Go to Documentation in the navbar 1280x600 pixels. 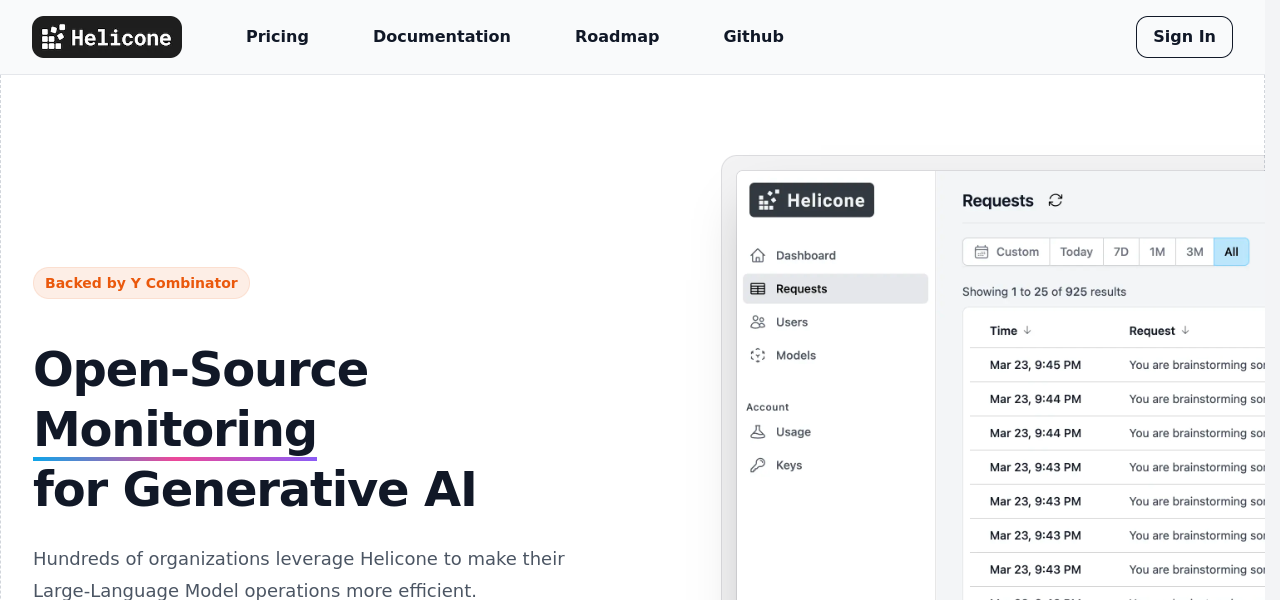[441, 37]
